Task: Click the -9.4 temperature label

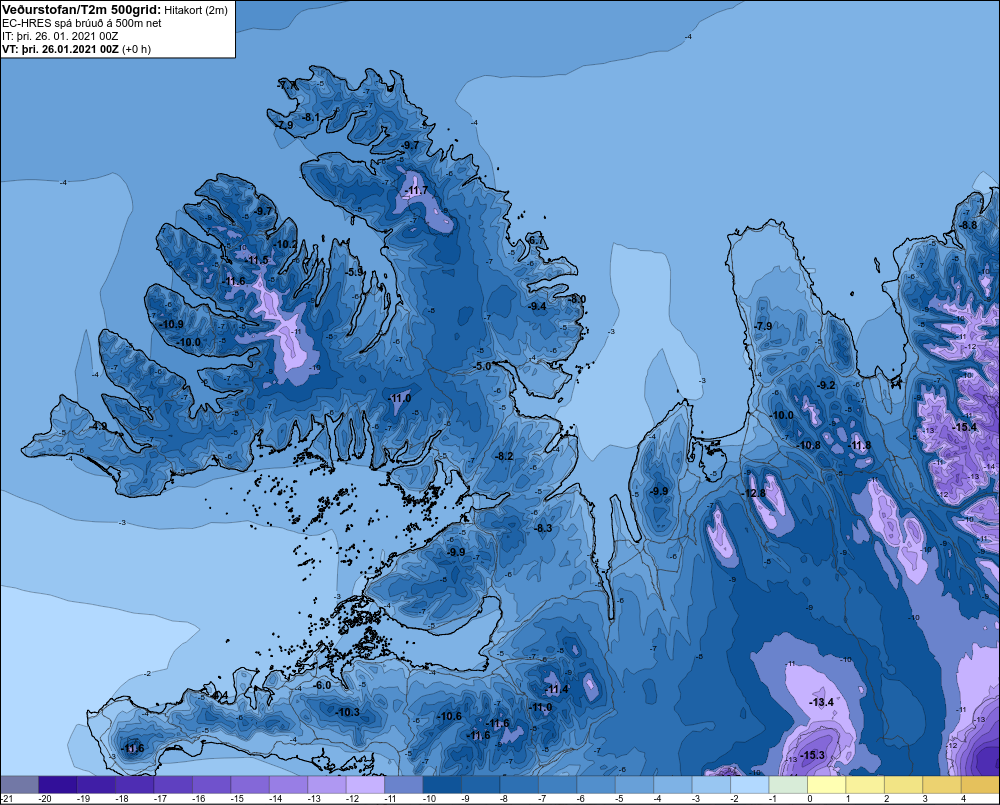Action: pos(538,306)
